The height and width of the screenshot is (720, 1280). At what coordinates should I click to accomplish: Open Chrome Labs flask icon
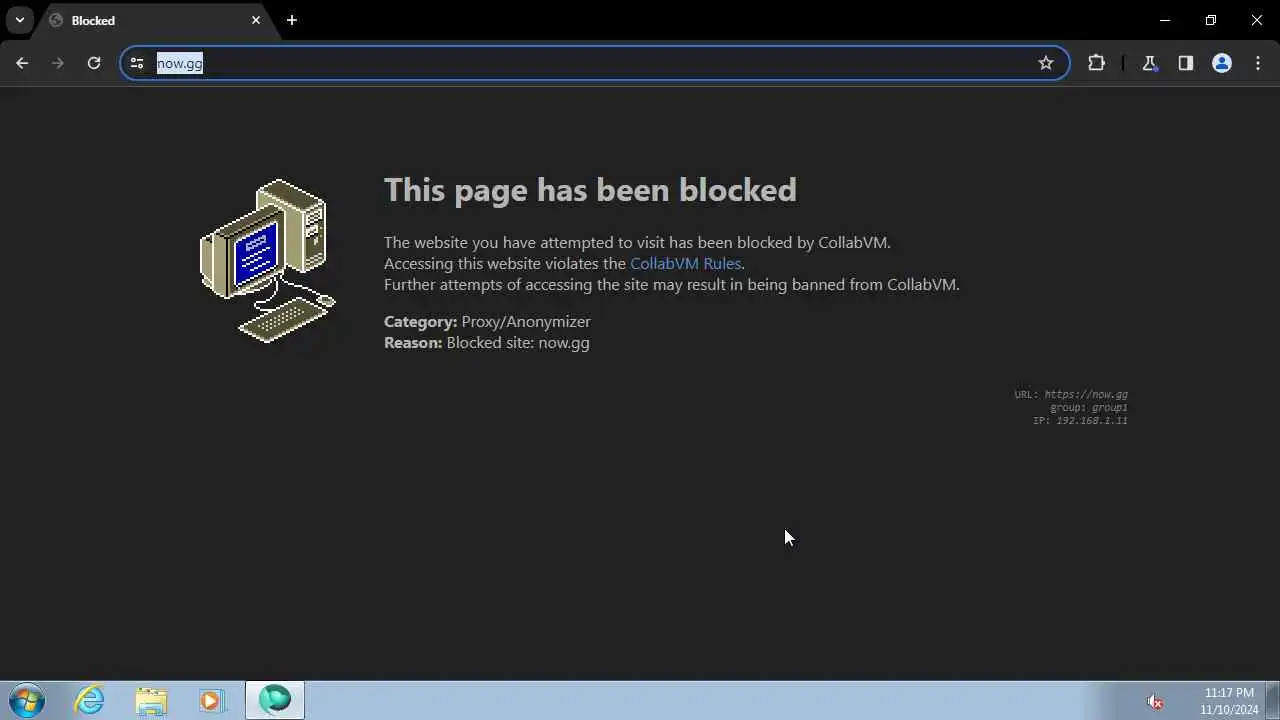[1150, 63]
